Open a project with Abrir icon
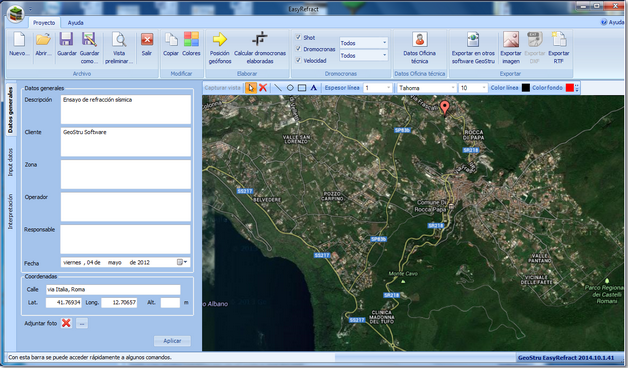This screenshot has width=628, height=368. click(x=43, y=40)
